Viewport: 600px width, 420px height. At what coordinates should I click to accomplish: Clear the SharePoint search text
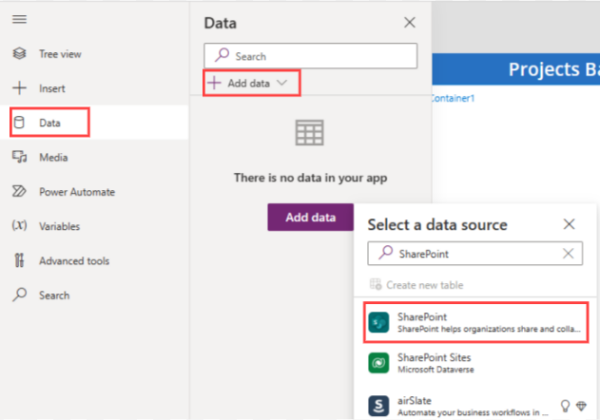[568, 253]
